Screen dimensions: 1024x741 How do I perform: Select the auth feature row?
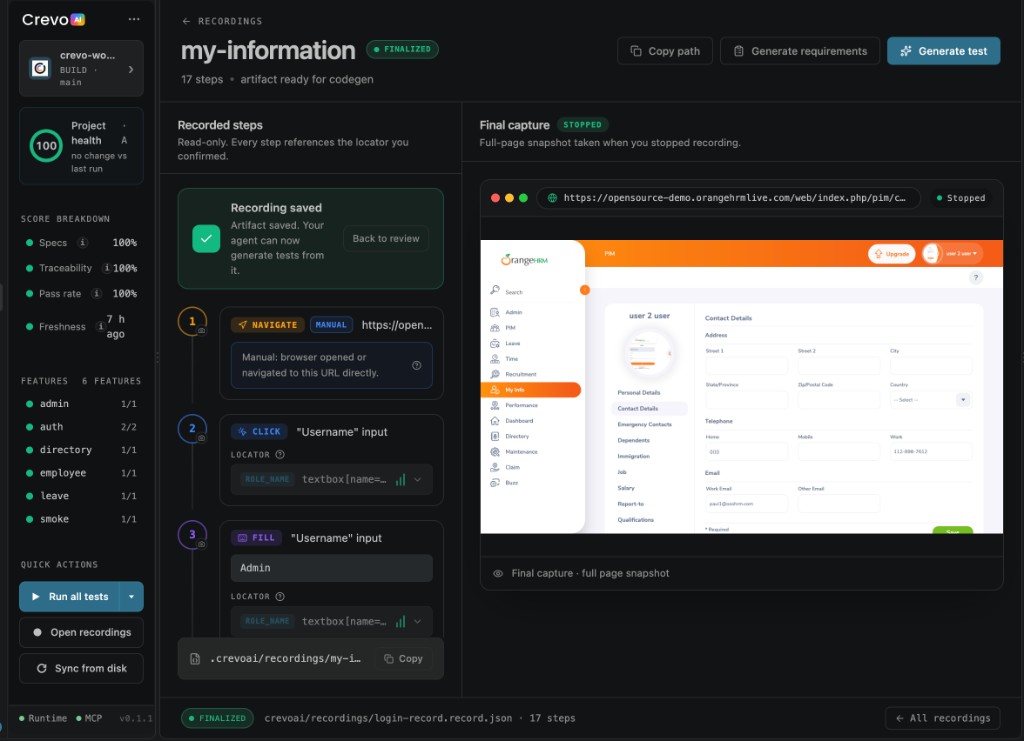coord(81,426)
